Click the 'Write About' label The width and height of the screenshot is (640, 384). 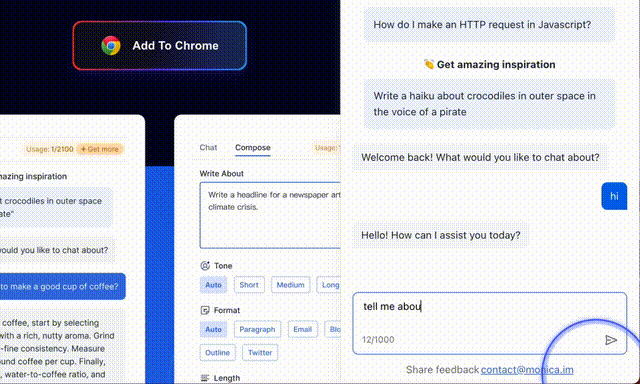(x=222, y=173)
